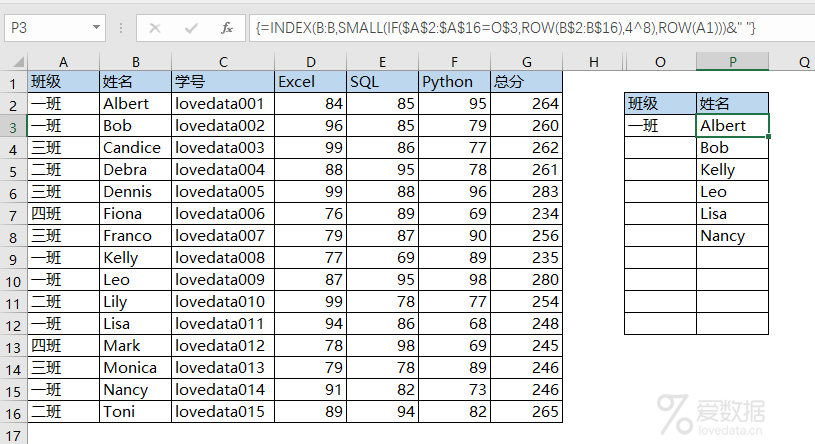Click total score cell 283
The image size is (815, 444).
tap(527, 192)
